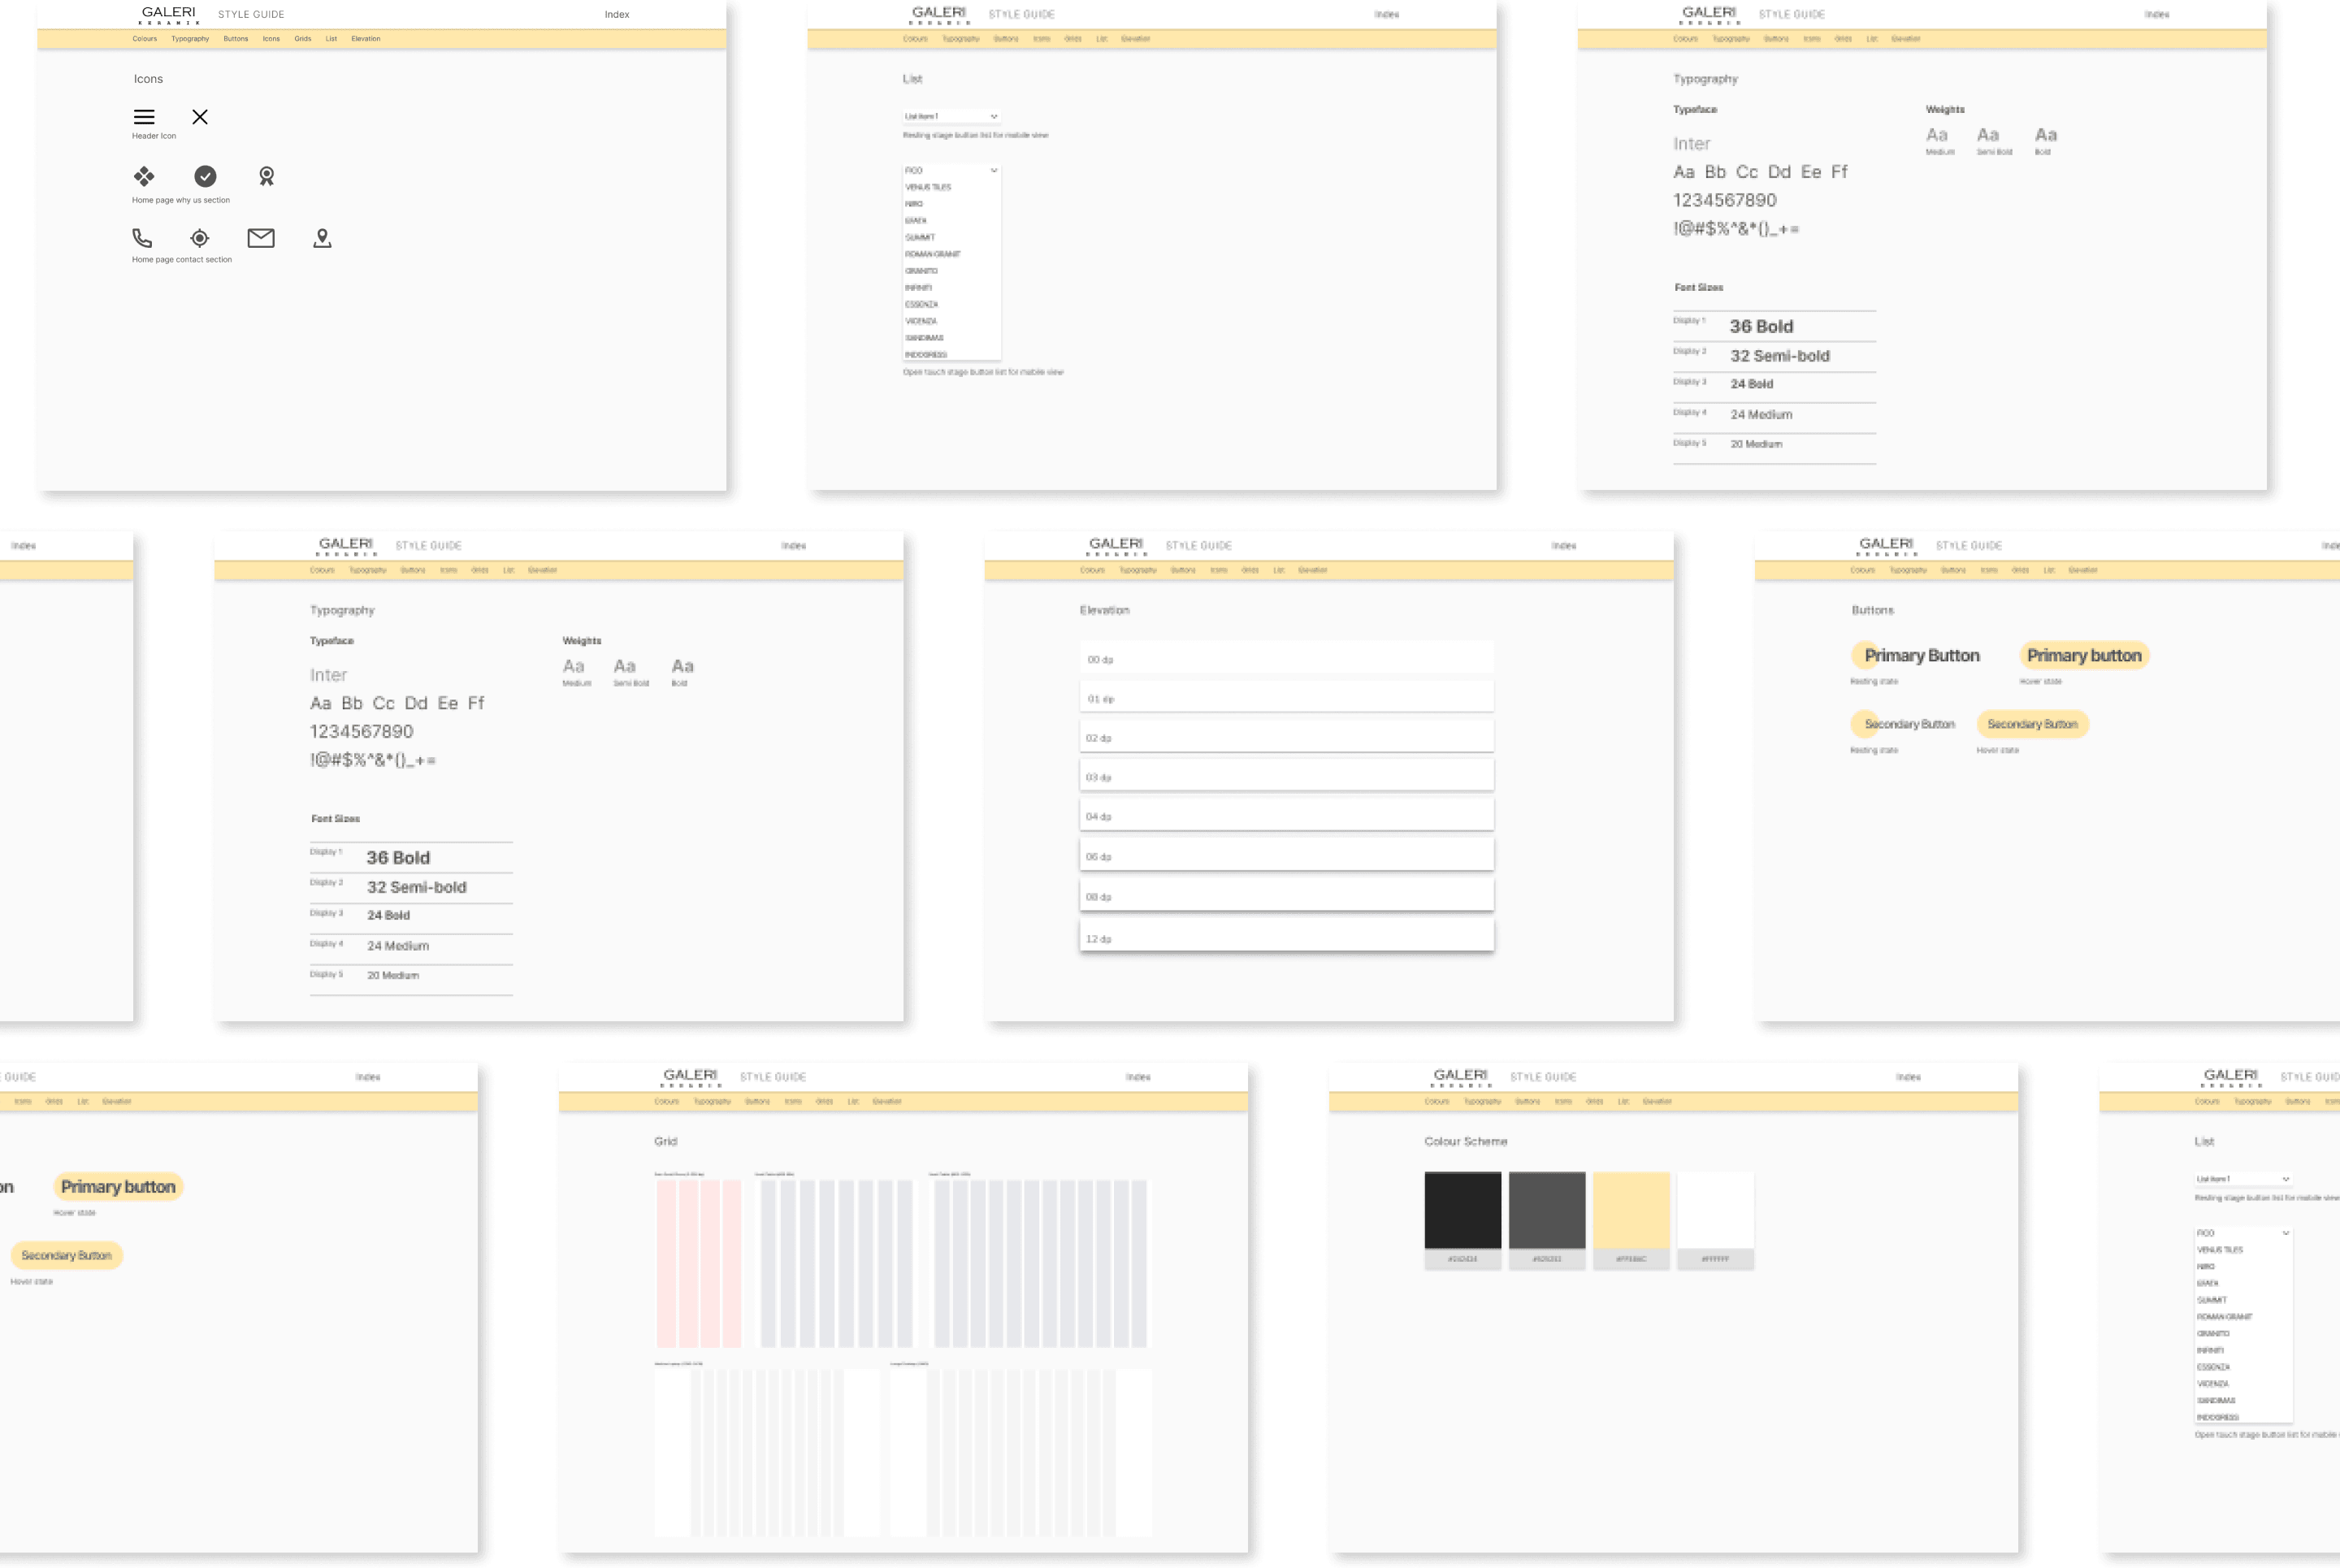Choose ROMAN GRANIT option in the fully visible List page
The width and height of the screenshot is (2340, 1568).
pyautogui.click(x=933, y=254)
